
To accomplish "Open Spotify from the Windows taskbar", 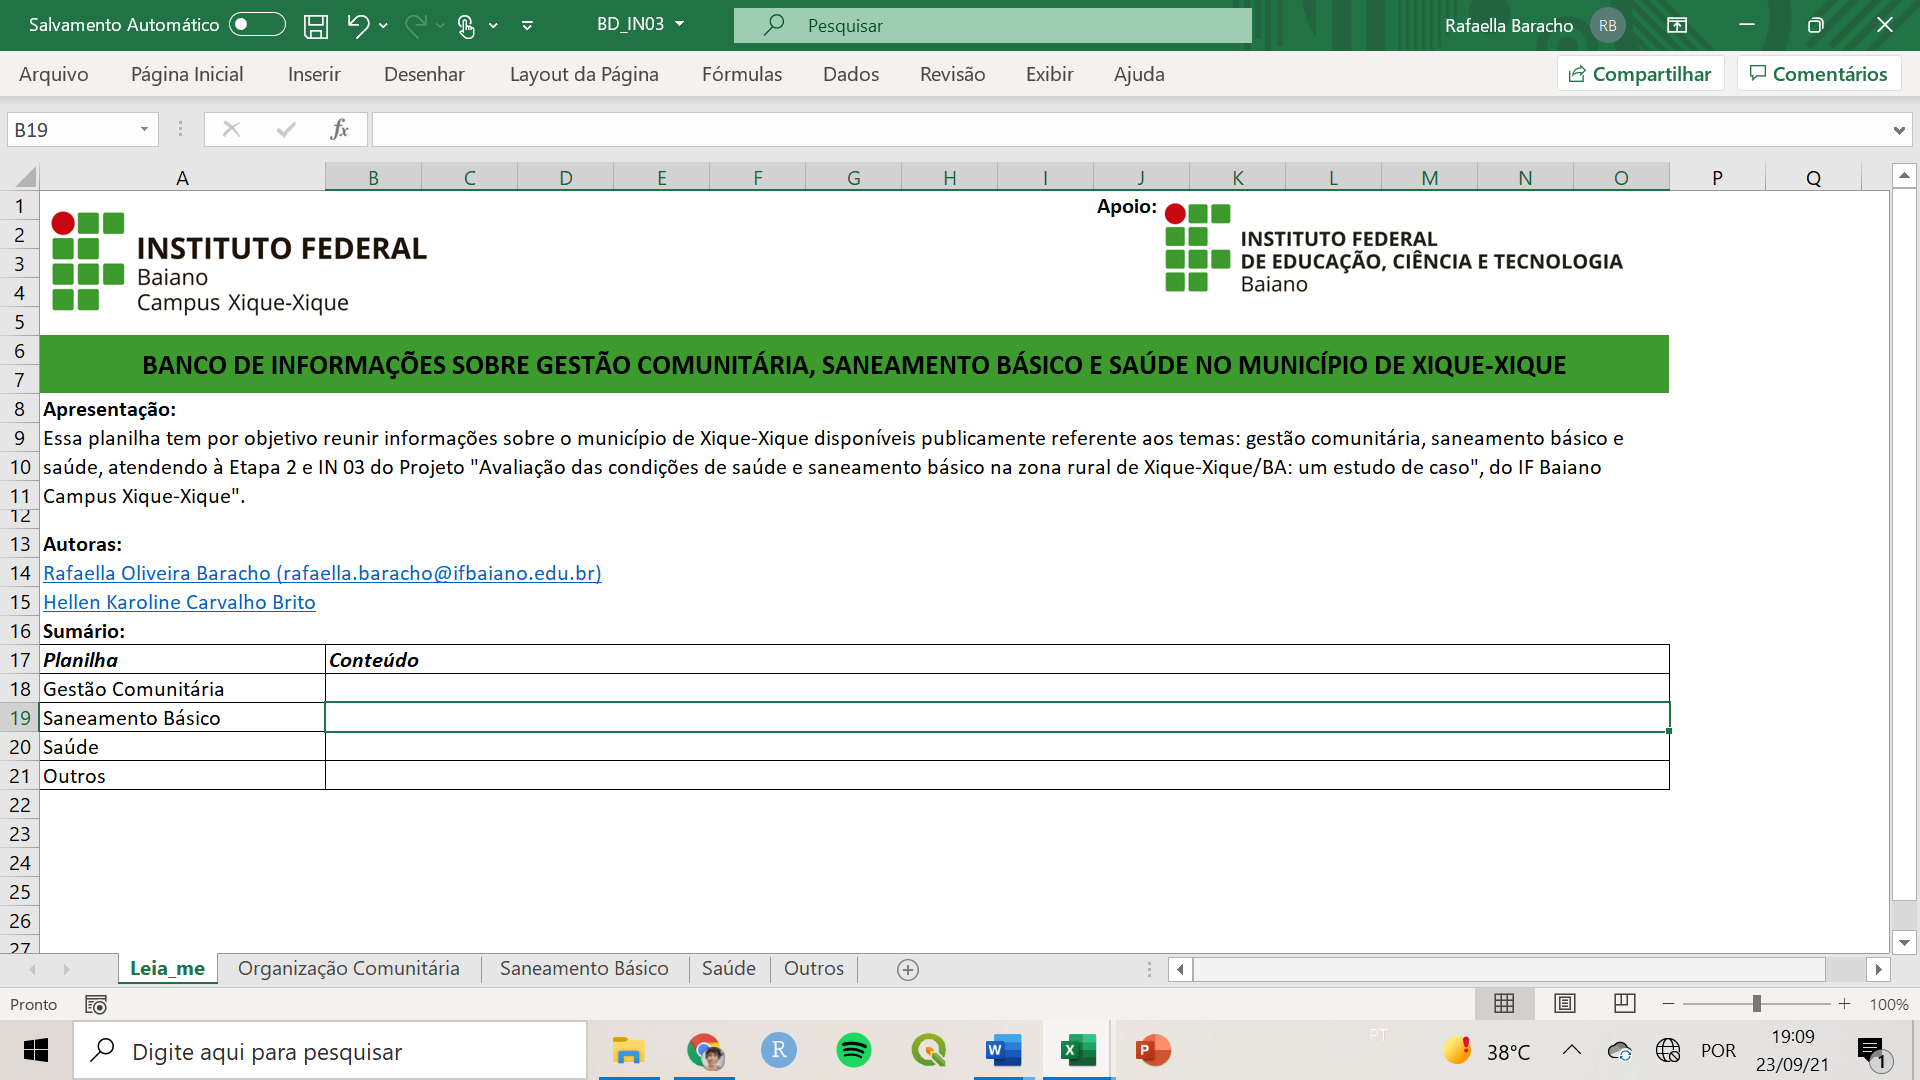I will 853,1050.
